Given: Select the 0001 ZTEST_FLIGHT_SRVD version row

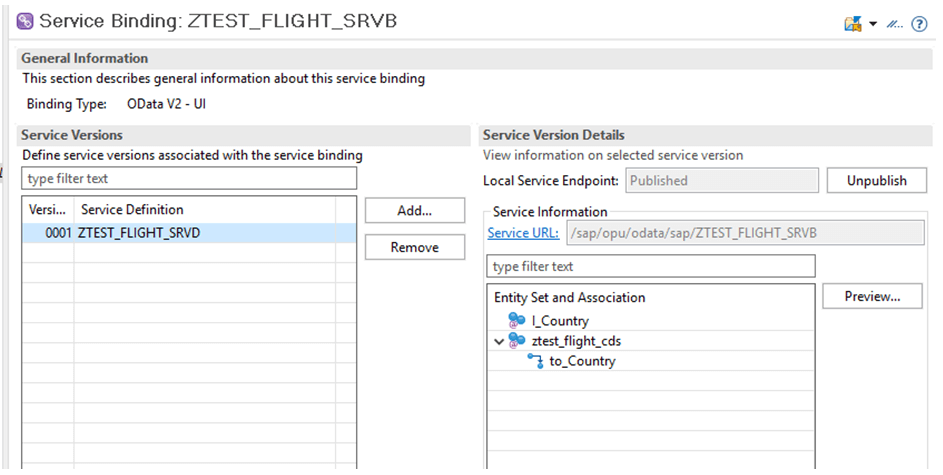Looking at the screenshot, I should click(189, 233).
